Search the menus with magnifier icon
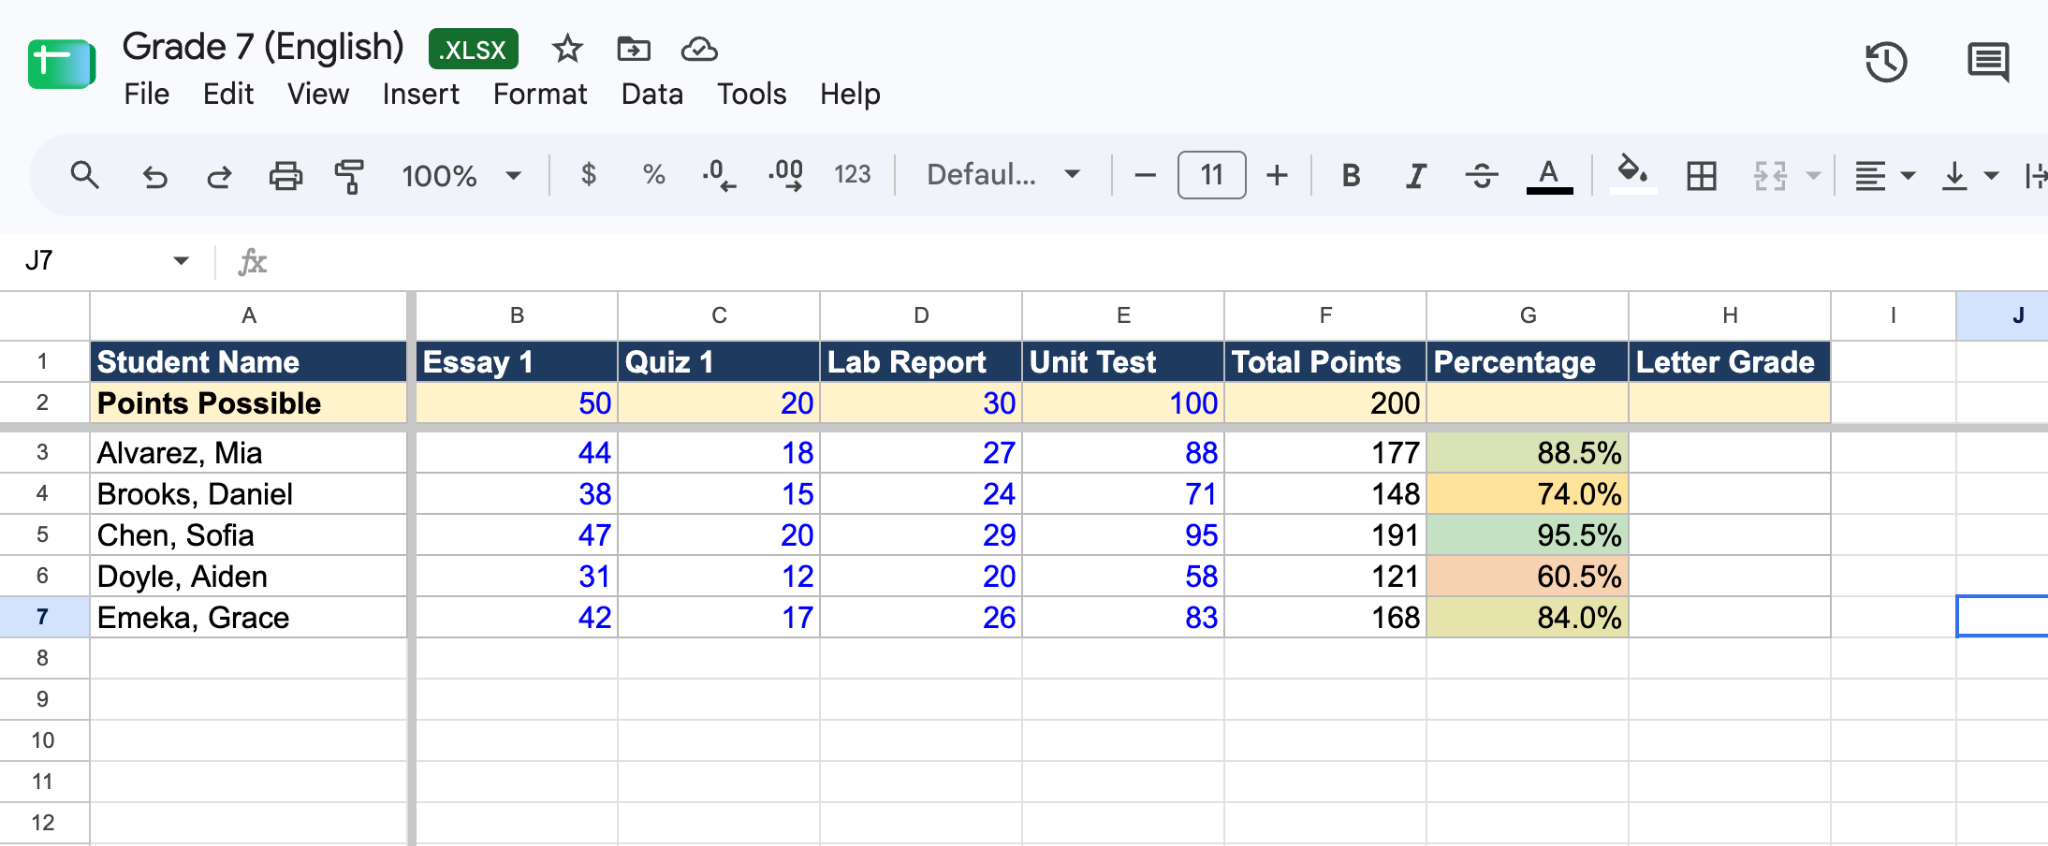The width and height of the screenshot is (2048, 846). [85, 175]
